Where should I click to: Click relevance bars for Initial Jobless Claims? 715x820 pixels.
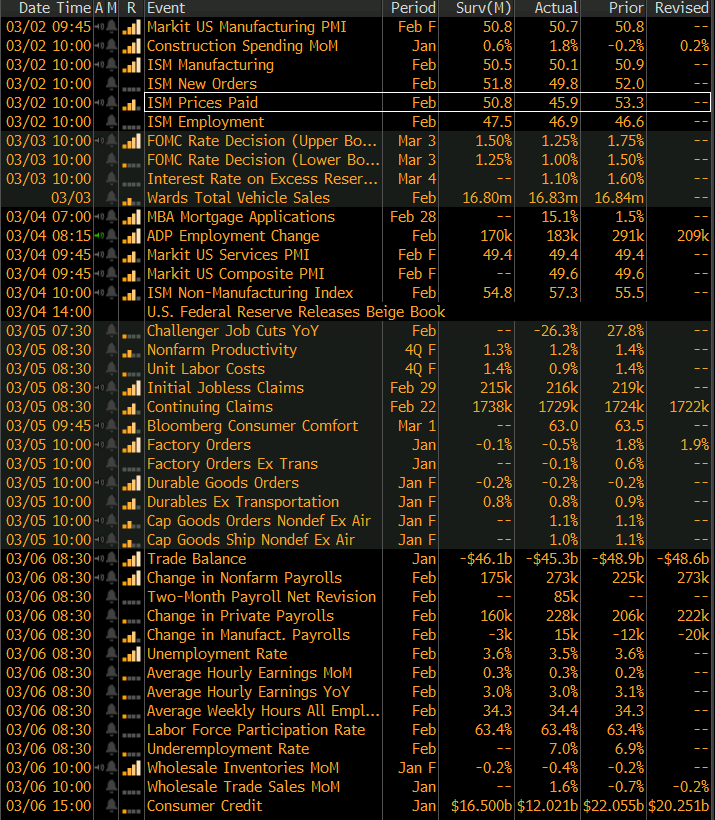131,388
